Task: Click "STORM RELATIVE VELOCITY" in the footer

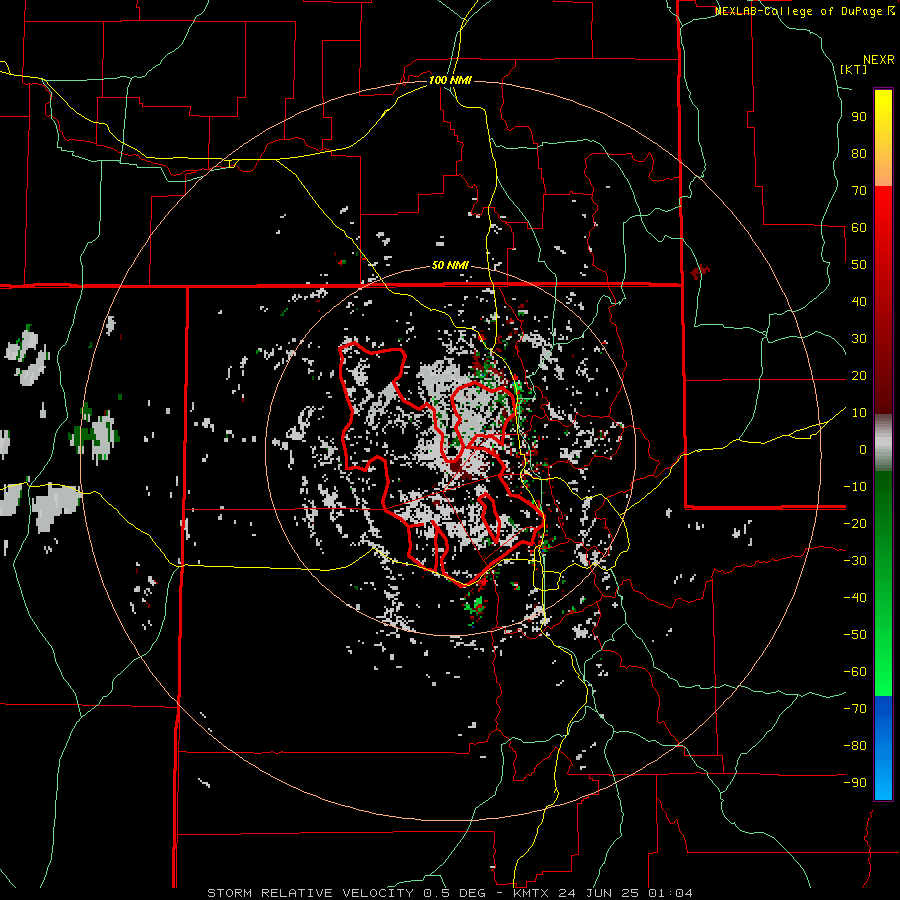Action: (310, 893)
